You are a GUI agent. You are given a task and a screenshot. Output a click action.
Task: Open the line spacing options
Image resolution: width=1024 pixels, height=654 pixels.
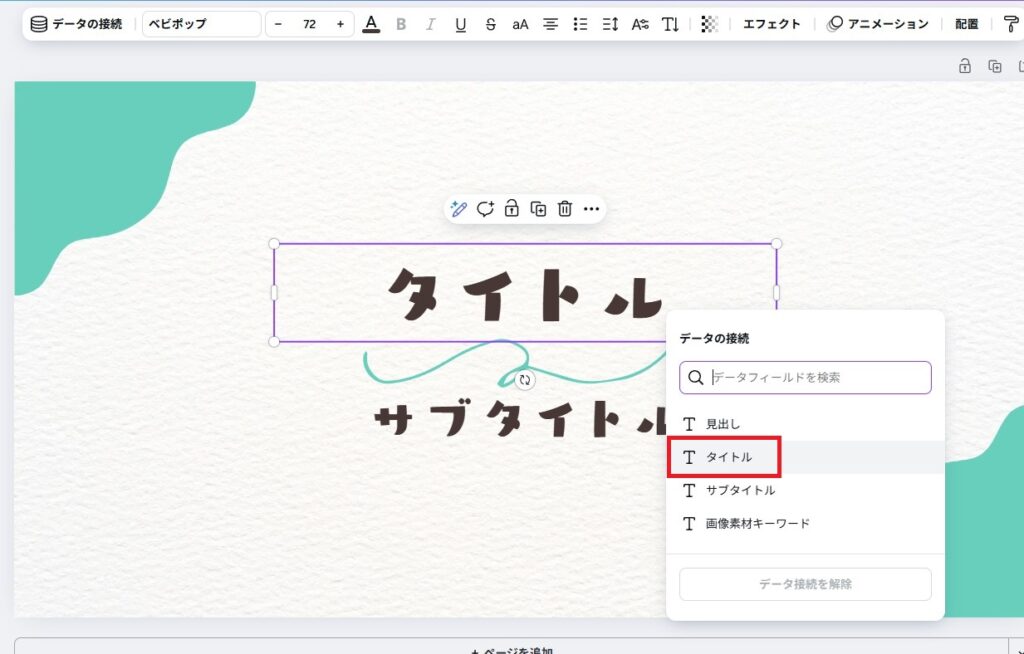610,24
